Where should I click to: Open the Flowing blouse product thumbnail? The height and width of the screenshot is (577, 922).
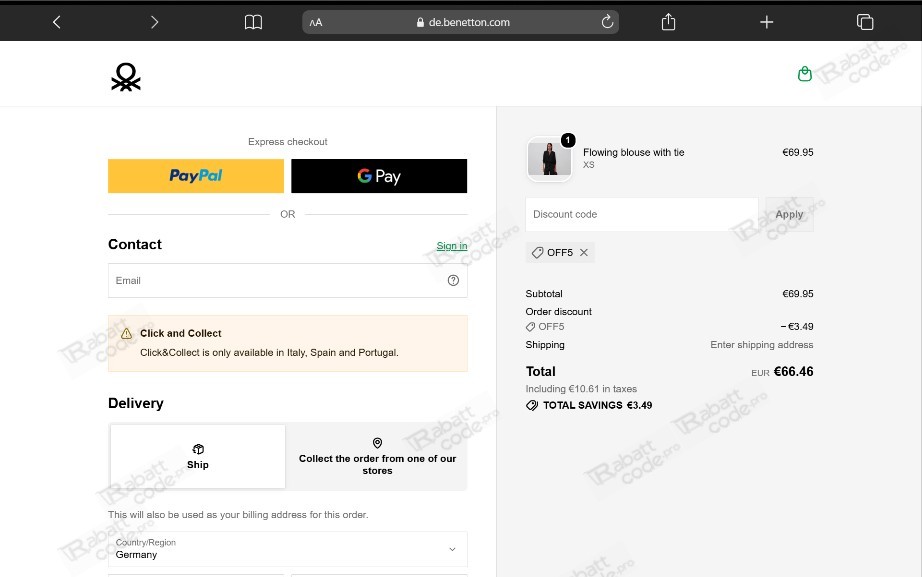[x=549, y=159]
